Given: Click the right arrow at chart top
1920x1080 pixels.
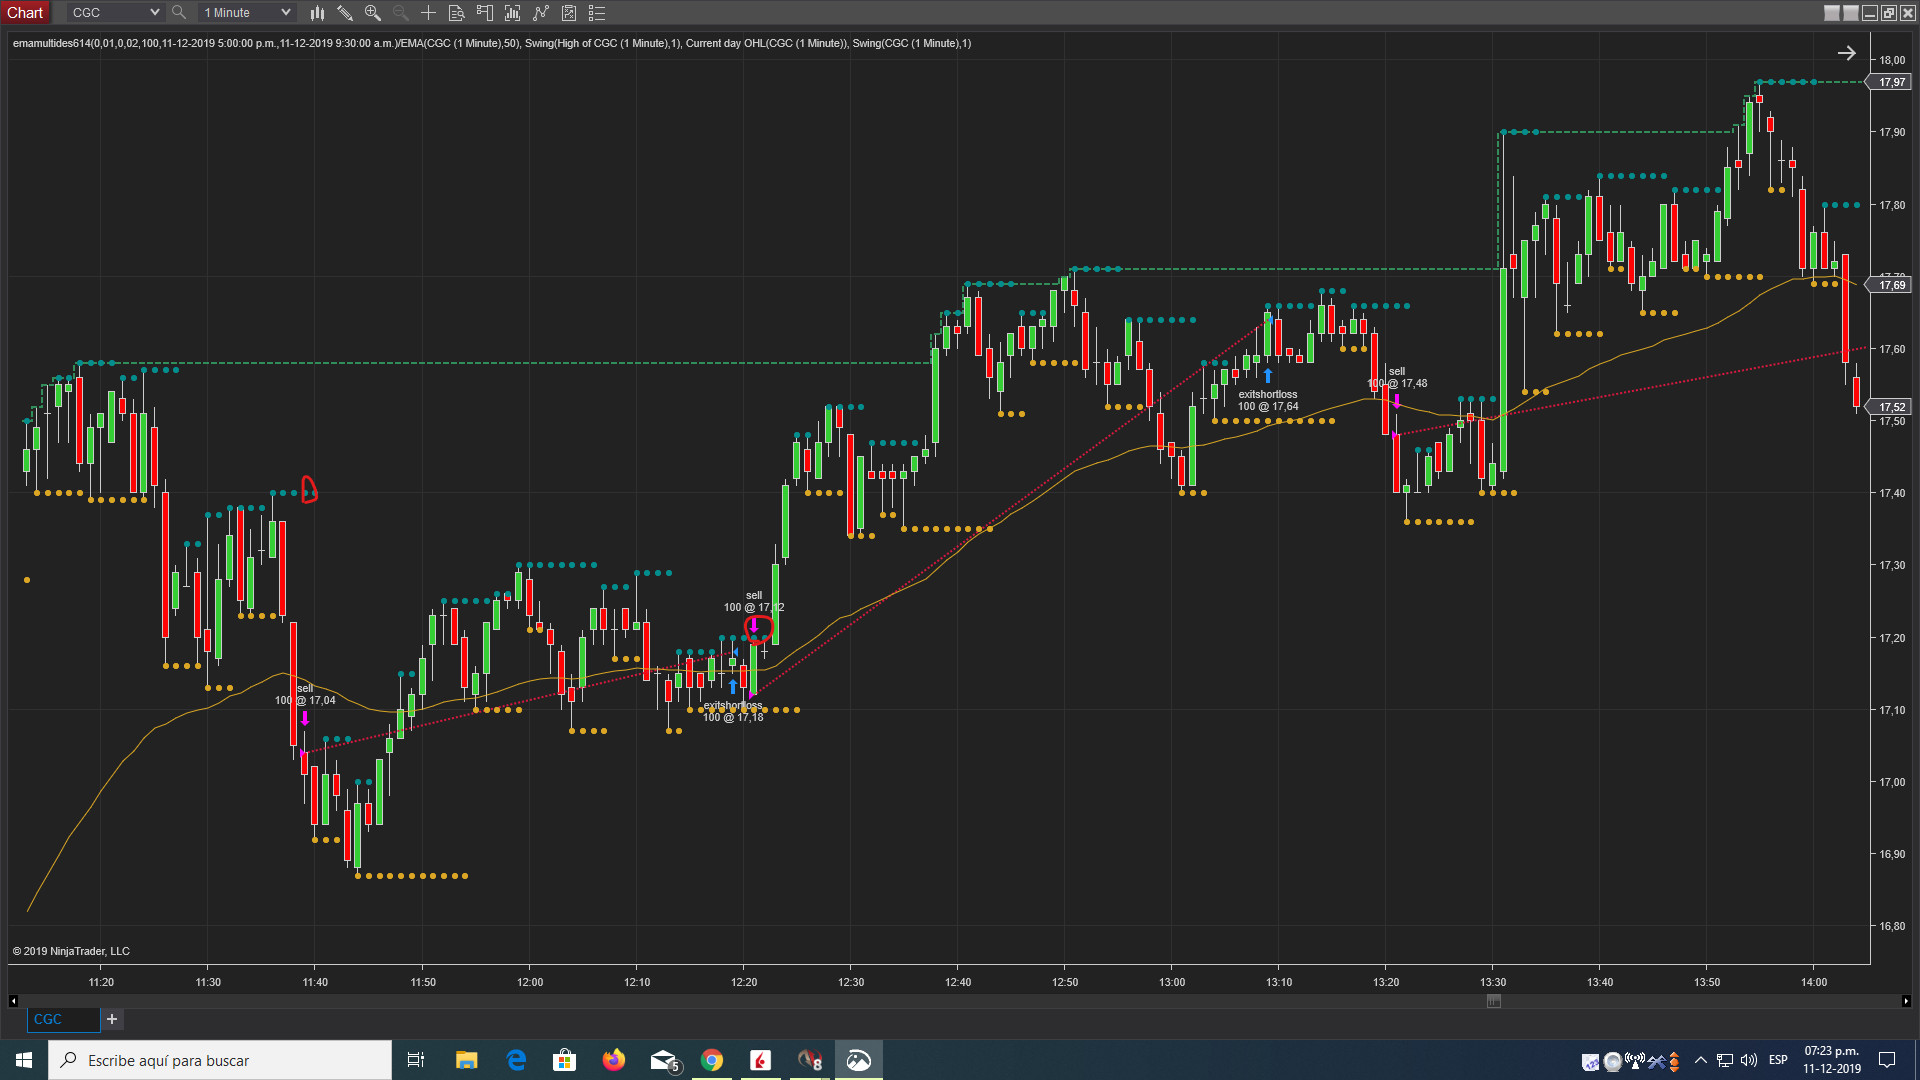Looking at the screenshot, I should pyautogui.click(x=1846, y=53).
